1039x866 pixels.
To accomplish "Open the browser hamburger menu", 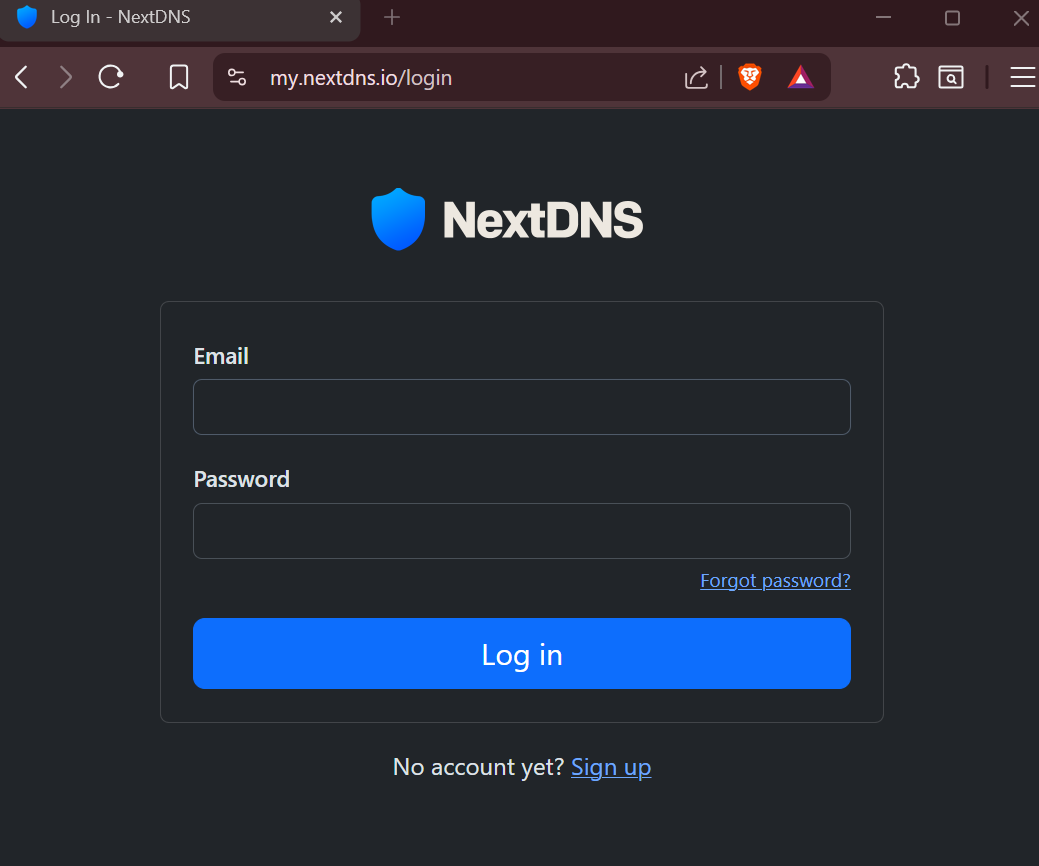I will [x=1022, y=76].
